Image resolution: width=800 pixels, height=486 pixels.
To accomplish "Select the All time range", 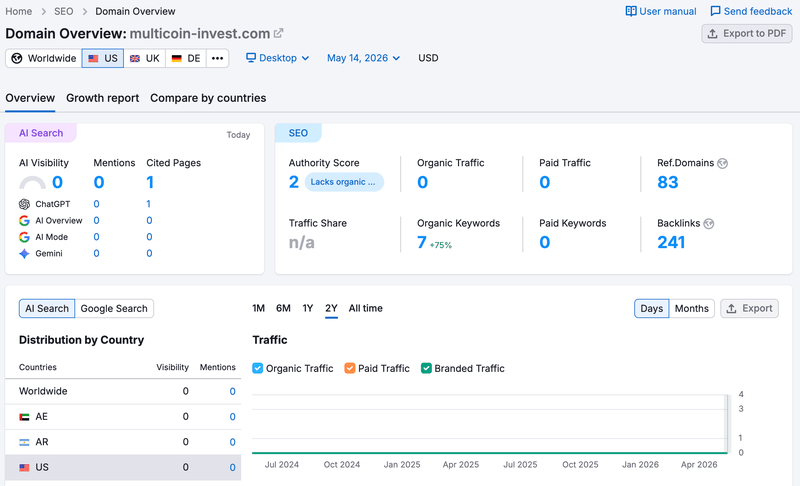I will point(365,308).
